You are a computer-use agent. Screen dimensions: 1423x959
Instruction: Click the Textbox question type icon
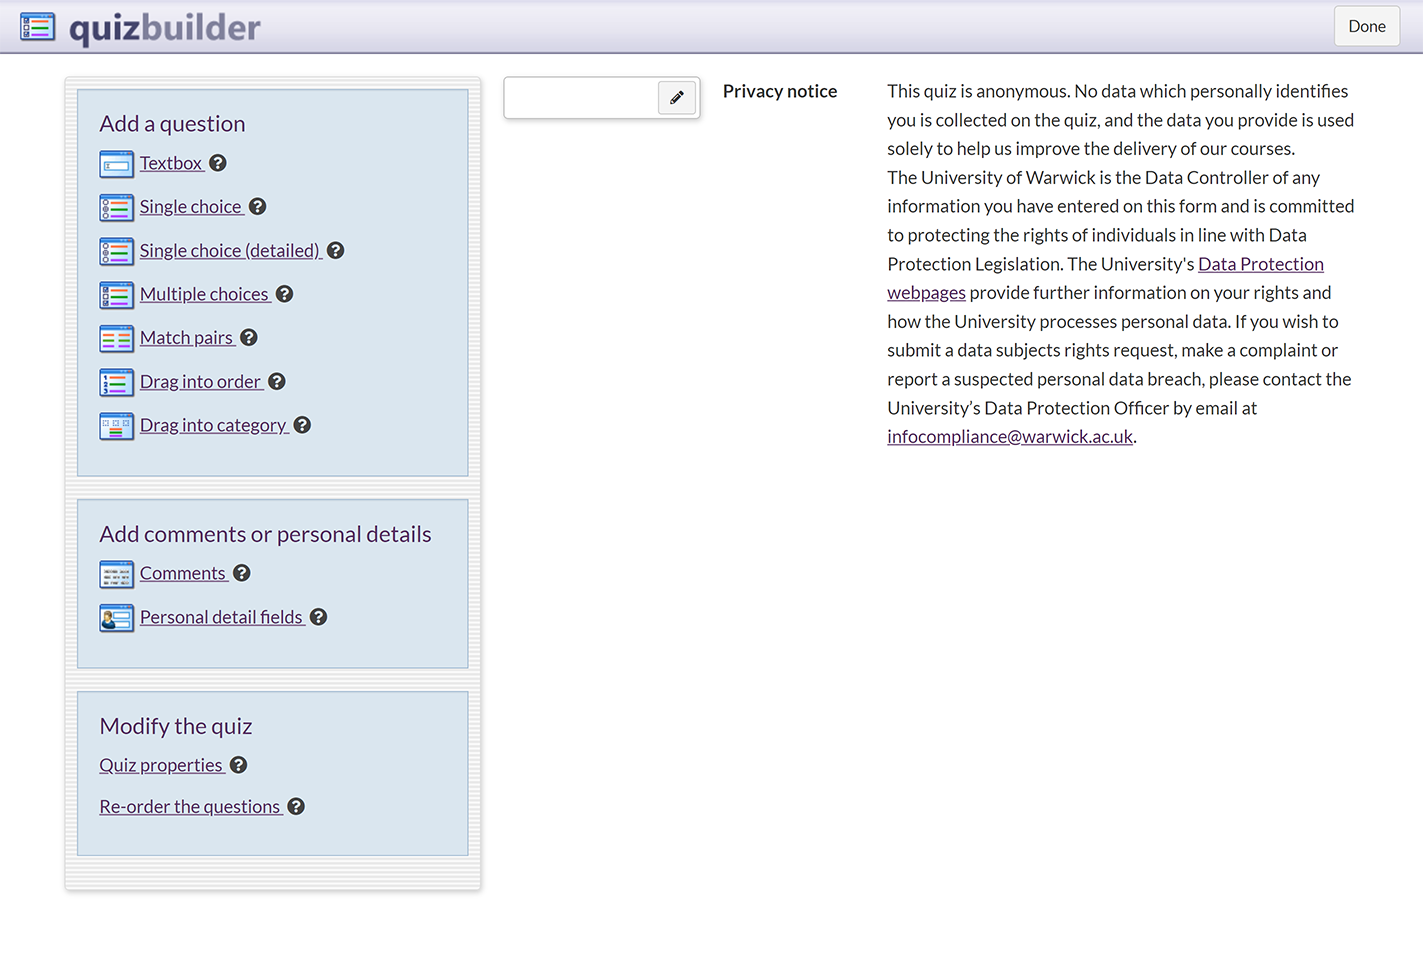tap(116, 164)
